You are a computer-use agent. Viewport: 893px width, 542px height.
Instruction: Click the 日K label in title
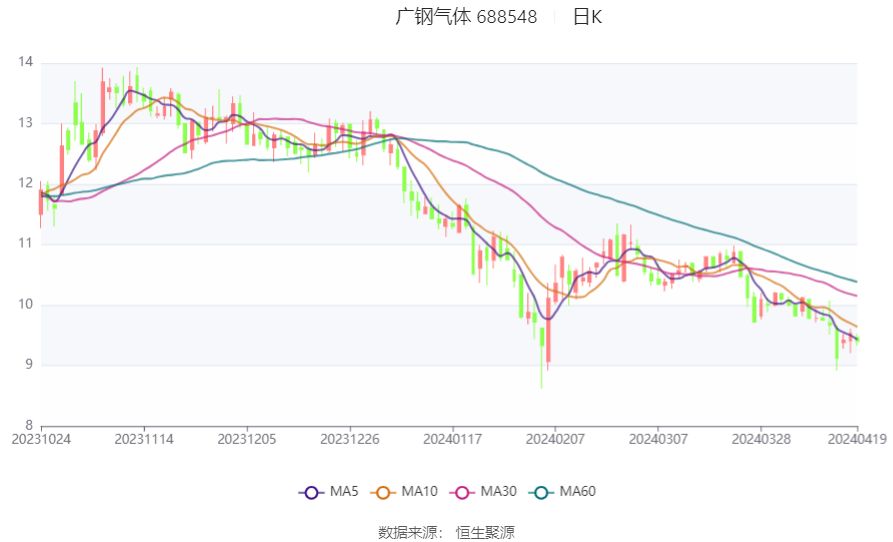point(587,17)
